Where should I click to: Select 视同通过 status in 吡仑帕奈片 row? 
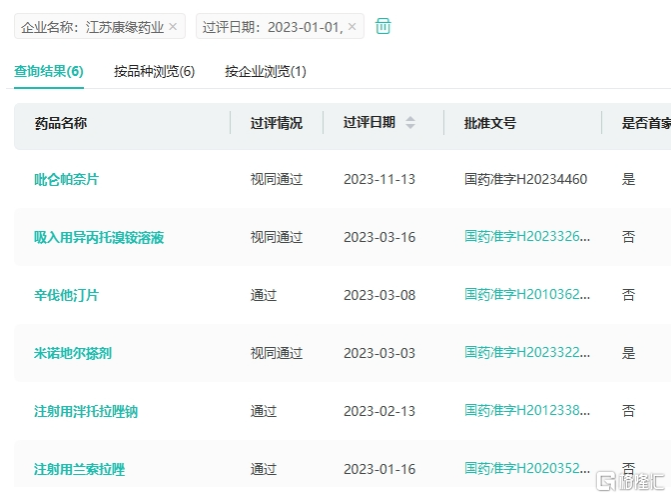pyautogui.click(x=276, y=179)
